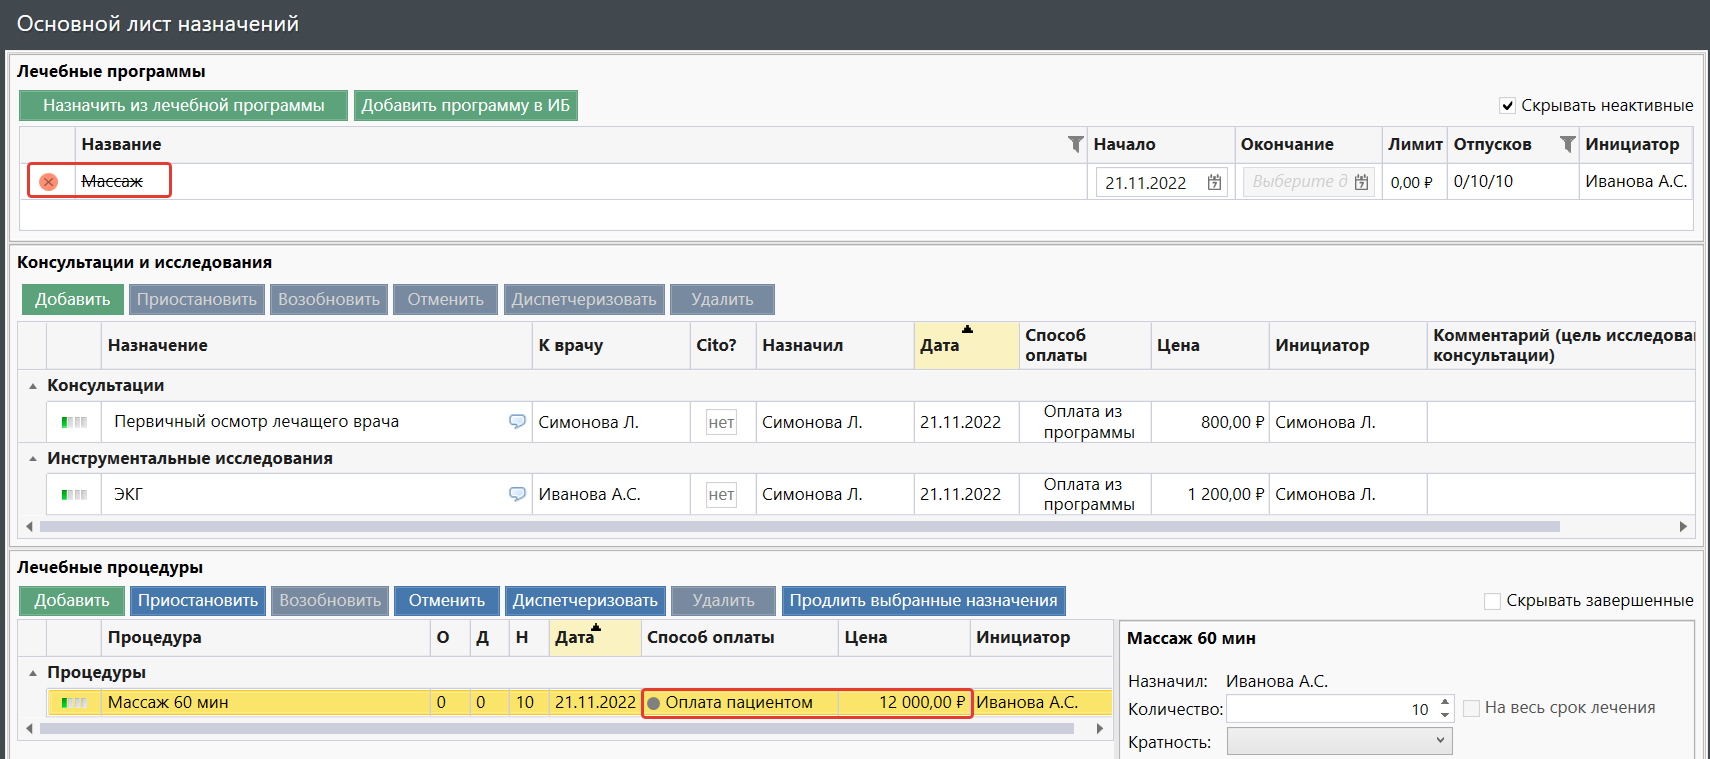The width and height of the screenshot is (1710, 759).
Task: Sort consultations by the Дата column header
Action: [x=940, y=345]
